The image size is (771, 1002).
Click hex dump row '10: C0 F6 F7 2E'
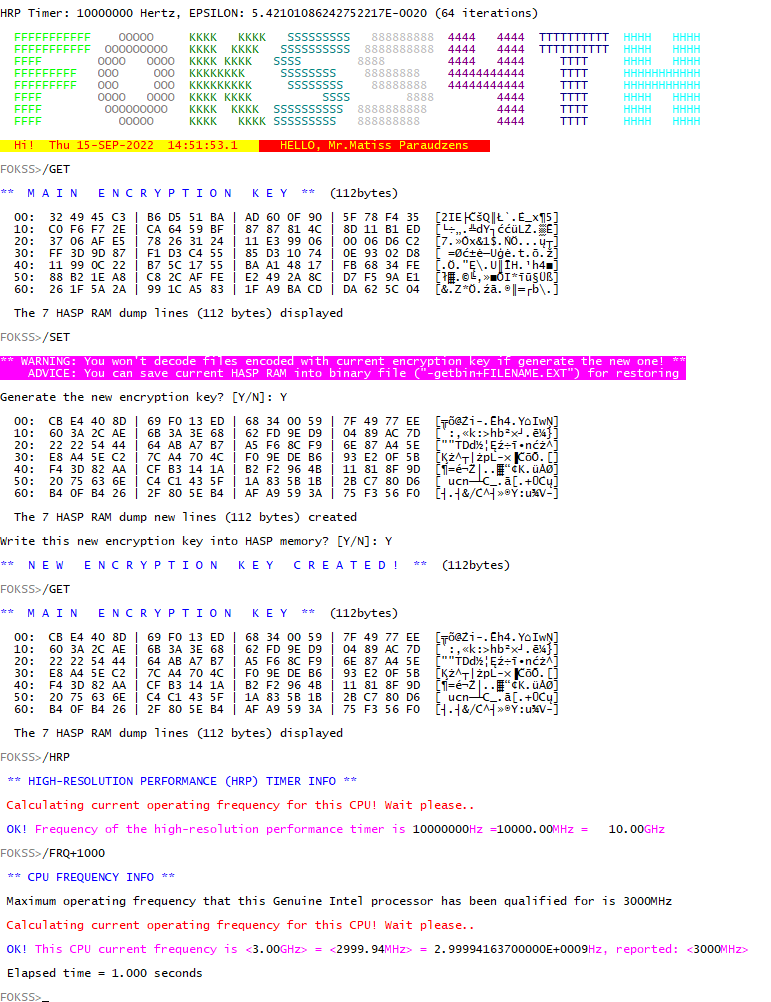[x=286, y=229]
